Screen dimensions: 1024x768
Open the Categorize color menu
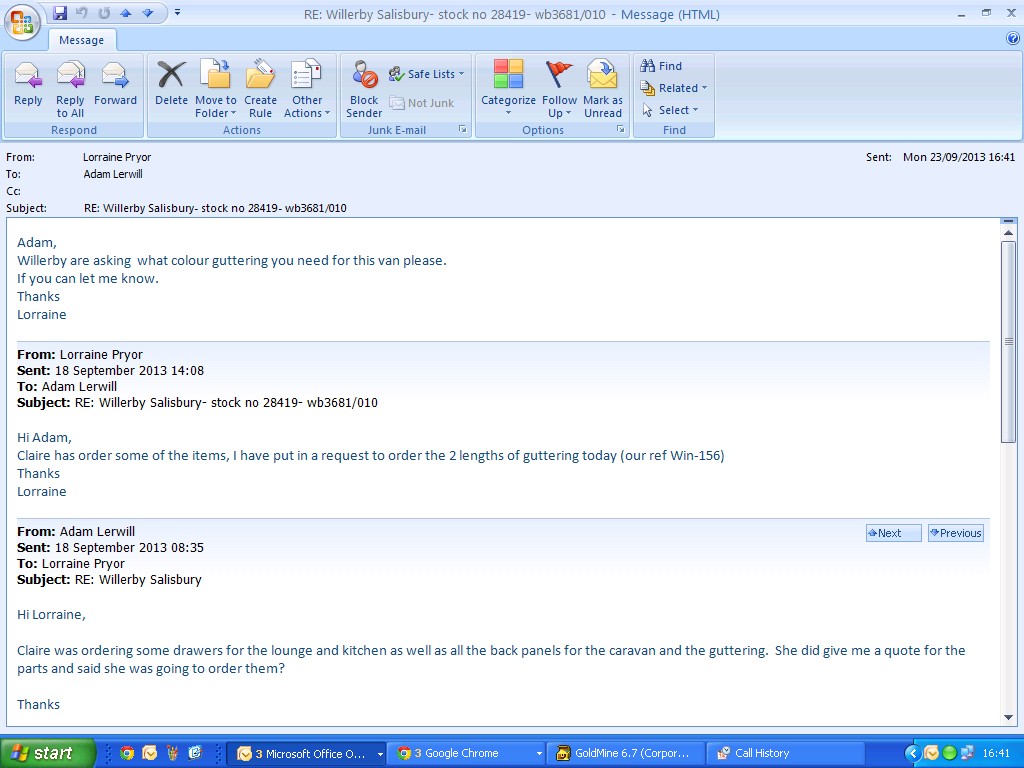[x=508, y=89]
